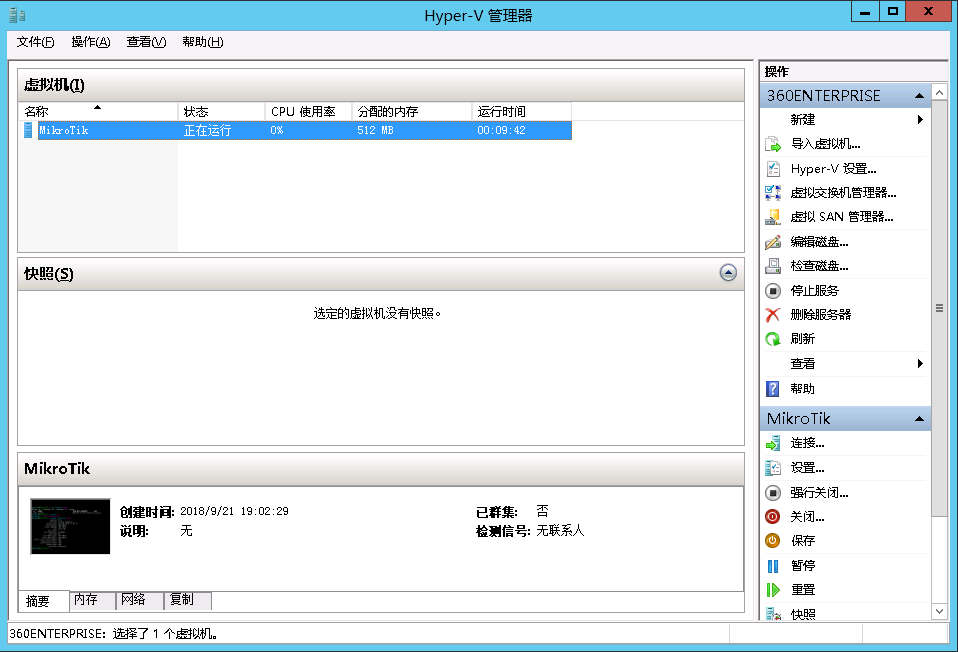Click the green 重置 reset icon

tap(773, 590)
